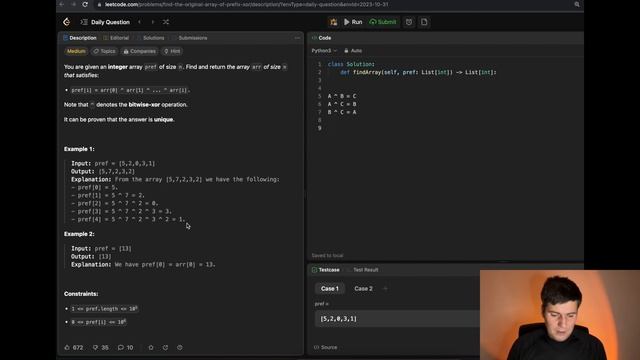Add a new test case plus icon
The width and height of the screenshot is (640, 360).
pyautogui.click(x=385, y=289)
